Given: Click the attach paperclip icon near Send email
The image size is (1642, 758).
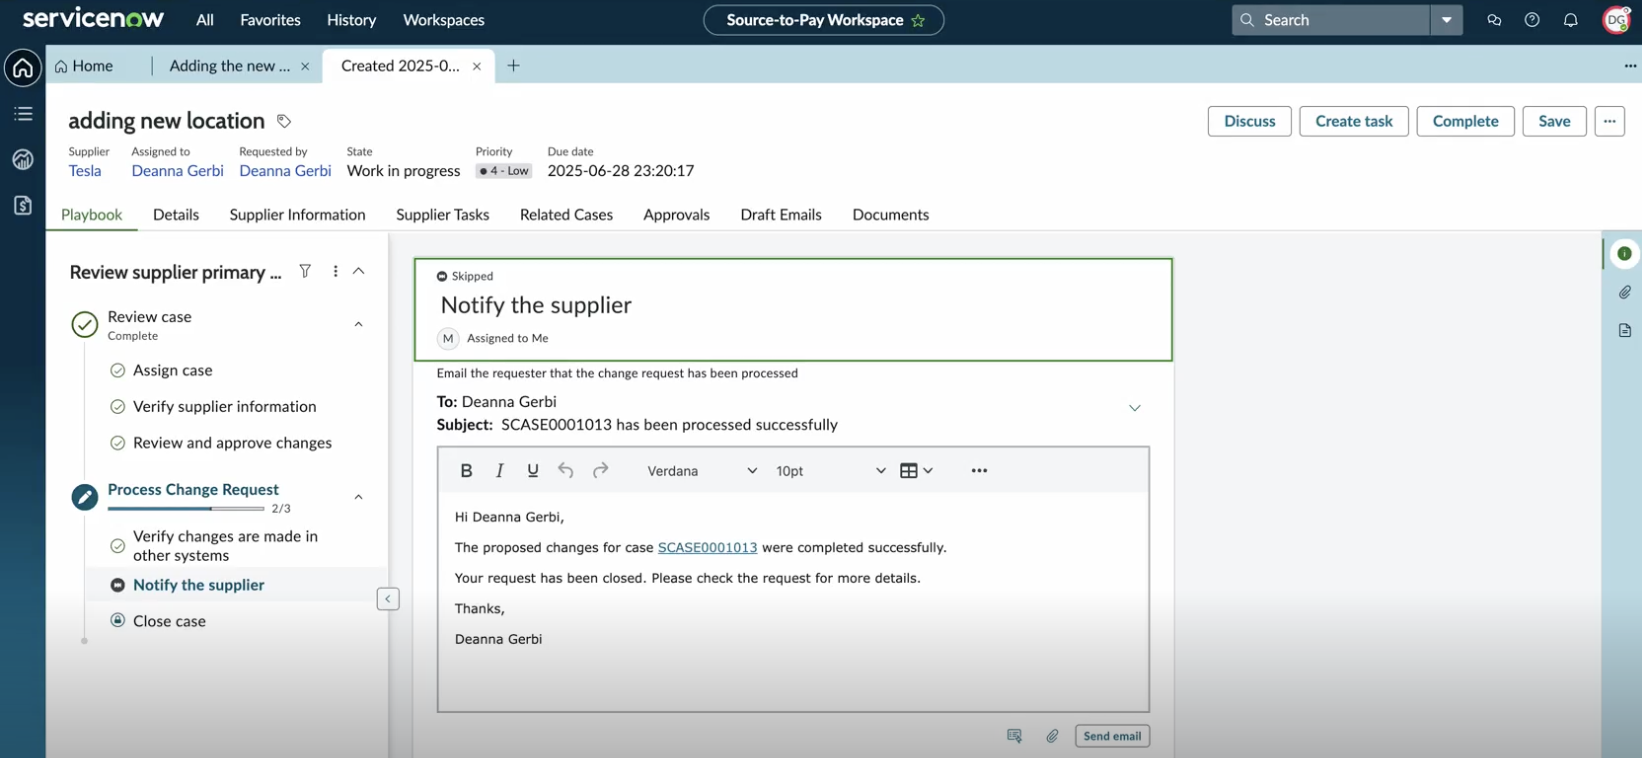Looking at the screenshot, I should [1053, 736].
